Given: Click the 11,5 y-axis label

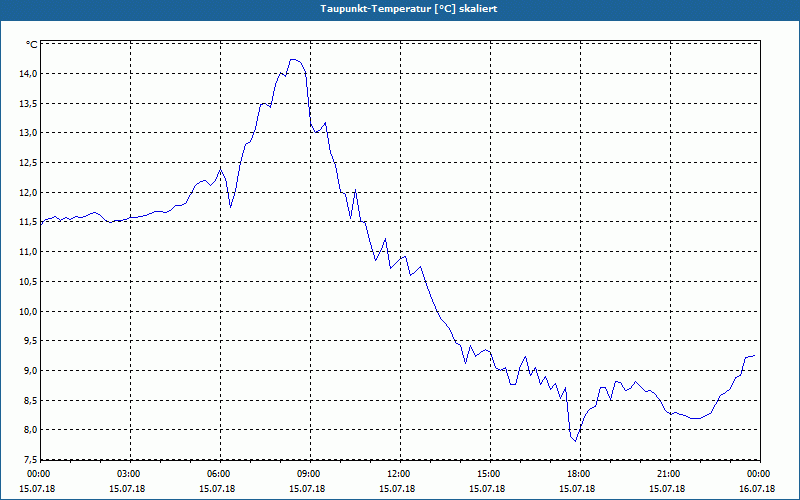Looking at the screenshot, I should pyautogui.click(x=28, y=222).
